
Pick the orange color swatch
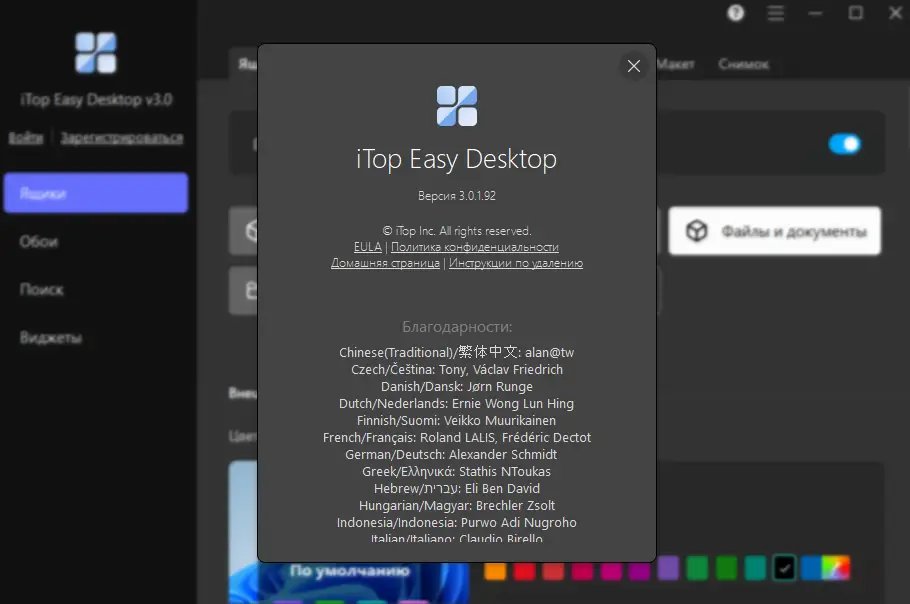pos(495,569)
